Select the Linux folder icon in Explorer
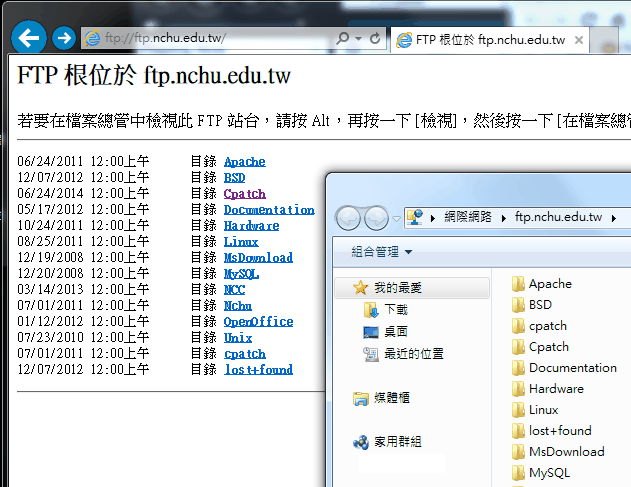The image size is (631, 487). pos(518,410)
